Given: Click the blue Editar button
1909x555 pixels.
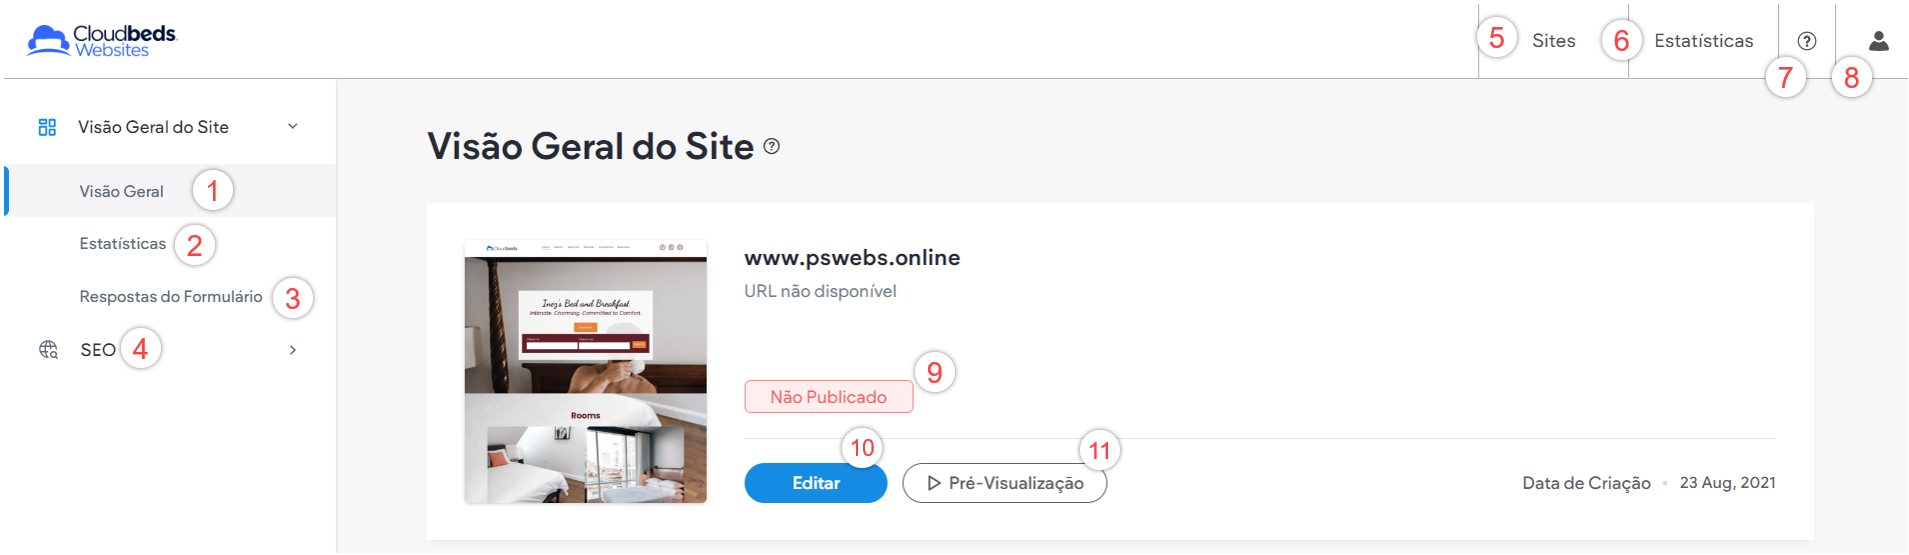Looking at the screenshot, I should tap(816, 483).
